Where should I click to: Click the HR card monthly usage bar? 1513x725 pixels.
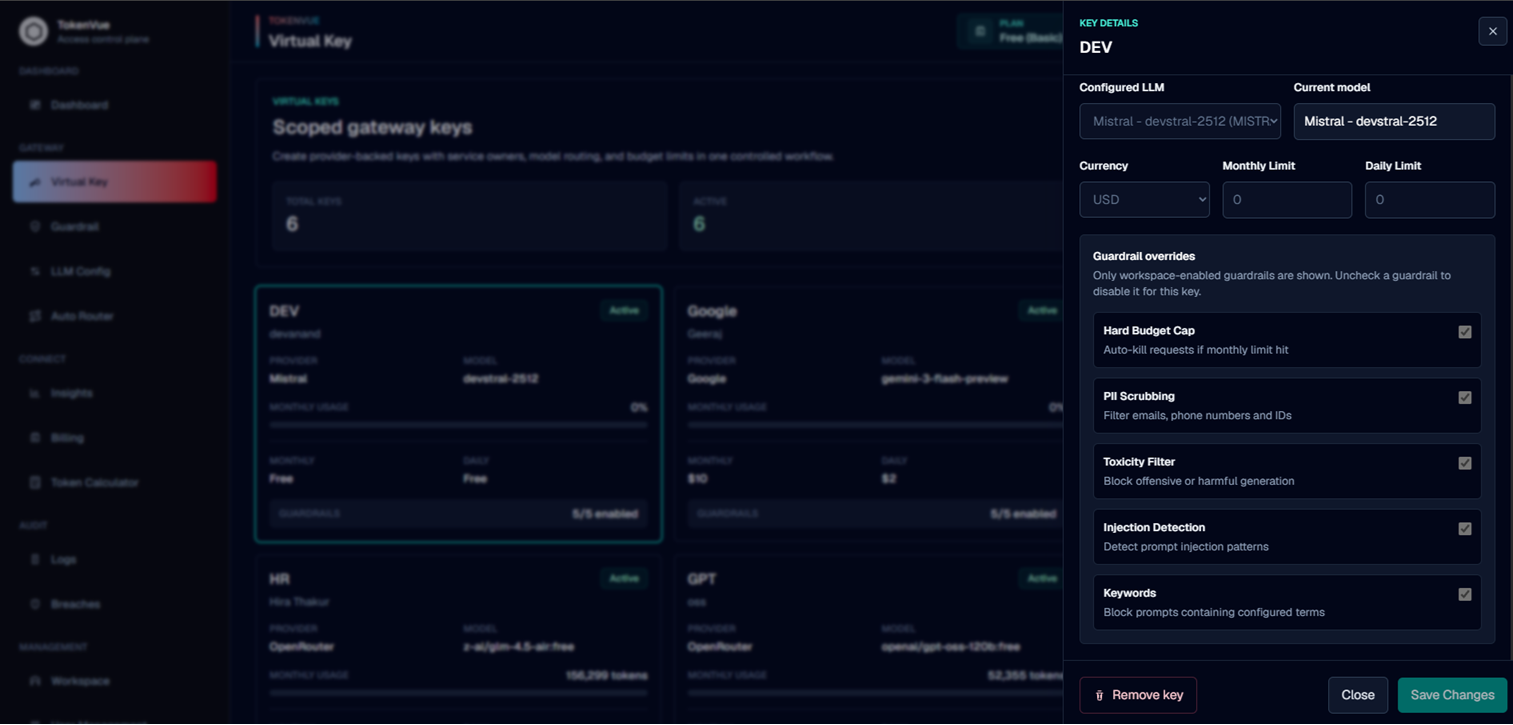pos(458,692)
